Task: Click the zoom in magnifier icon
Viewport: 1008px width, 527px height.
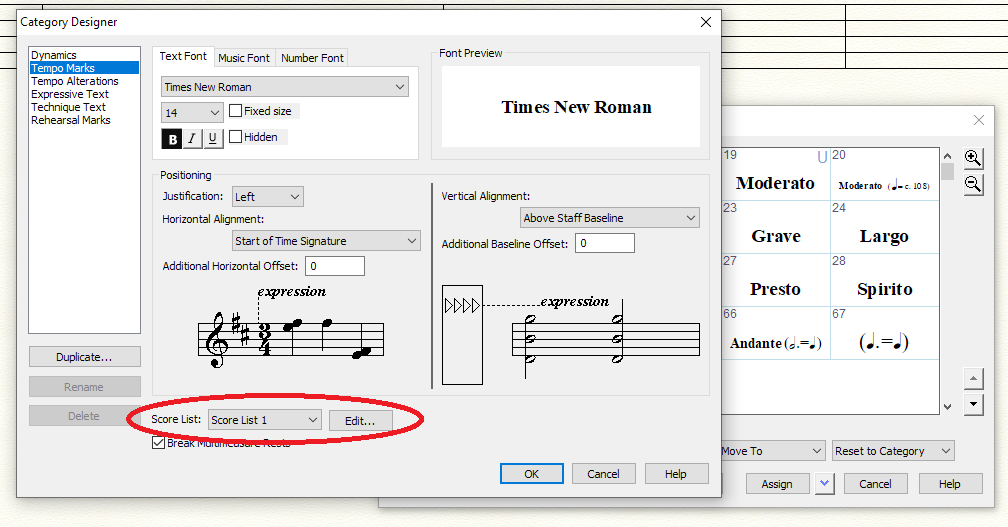Action: pos(973,159)
